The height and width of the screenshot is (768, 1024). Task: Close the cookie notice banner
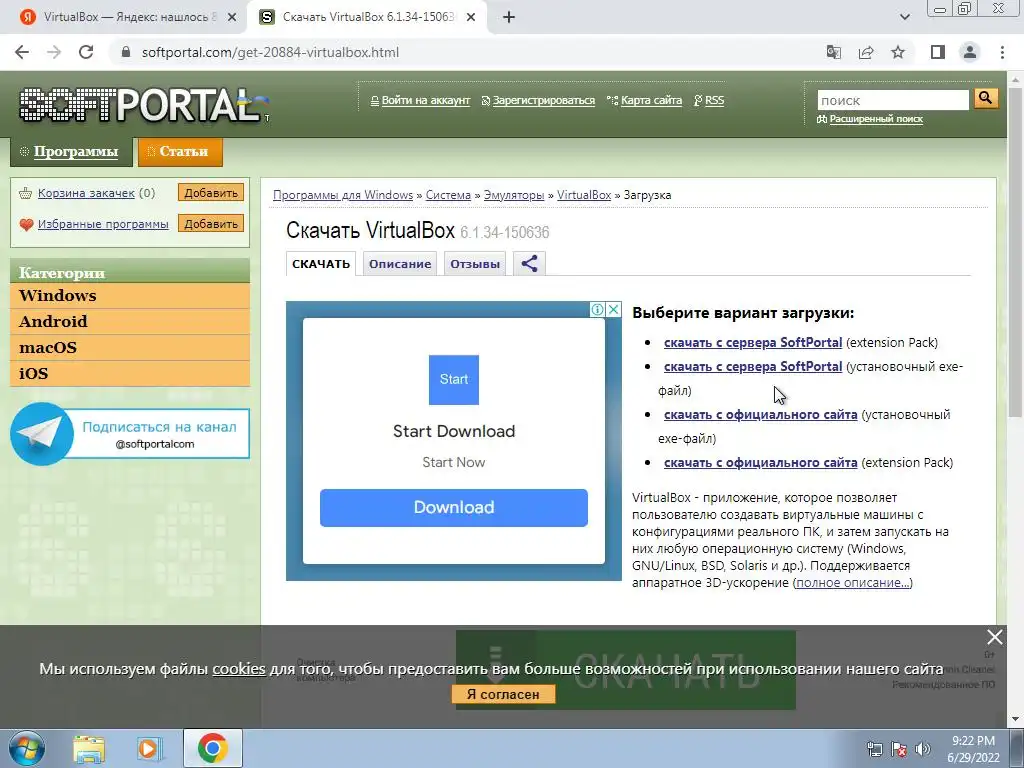(x=995, y=637)
